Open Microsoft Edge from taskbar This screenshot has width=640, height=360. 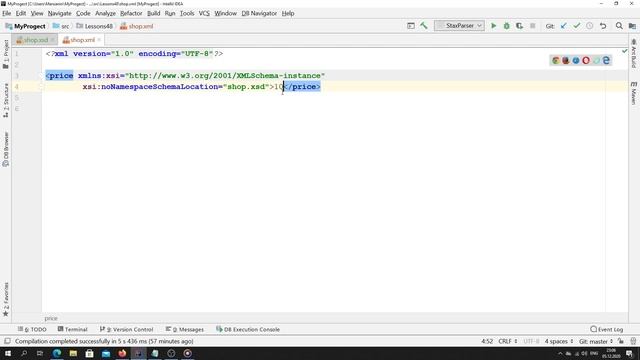coord(57,353)
